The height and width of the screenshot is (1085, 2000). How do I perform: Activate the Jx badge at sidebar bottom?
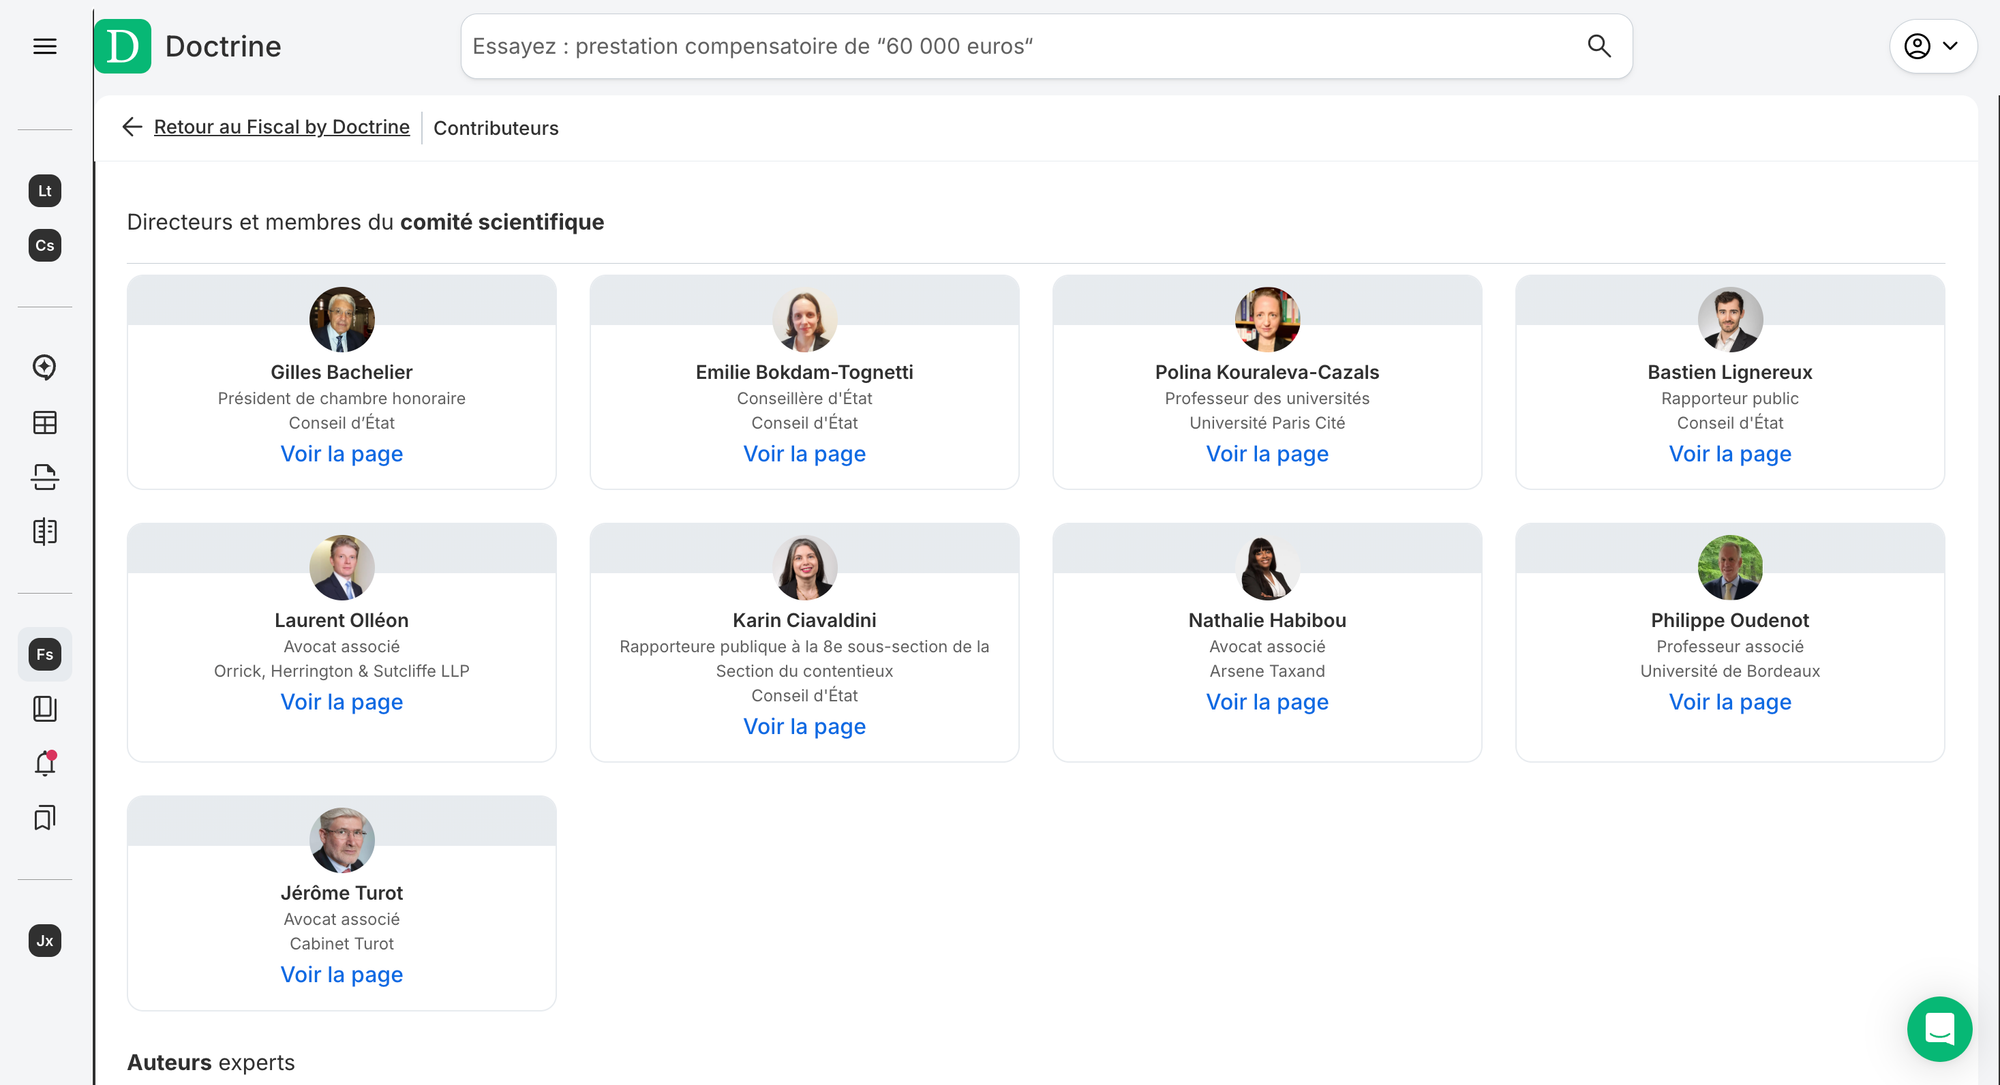[44, 941]
